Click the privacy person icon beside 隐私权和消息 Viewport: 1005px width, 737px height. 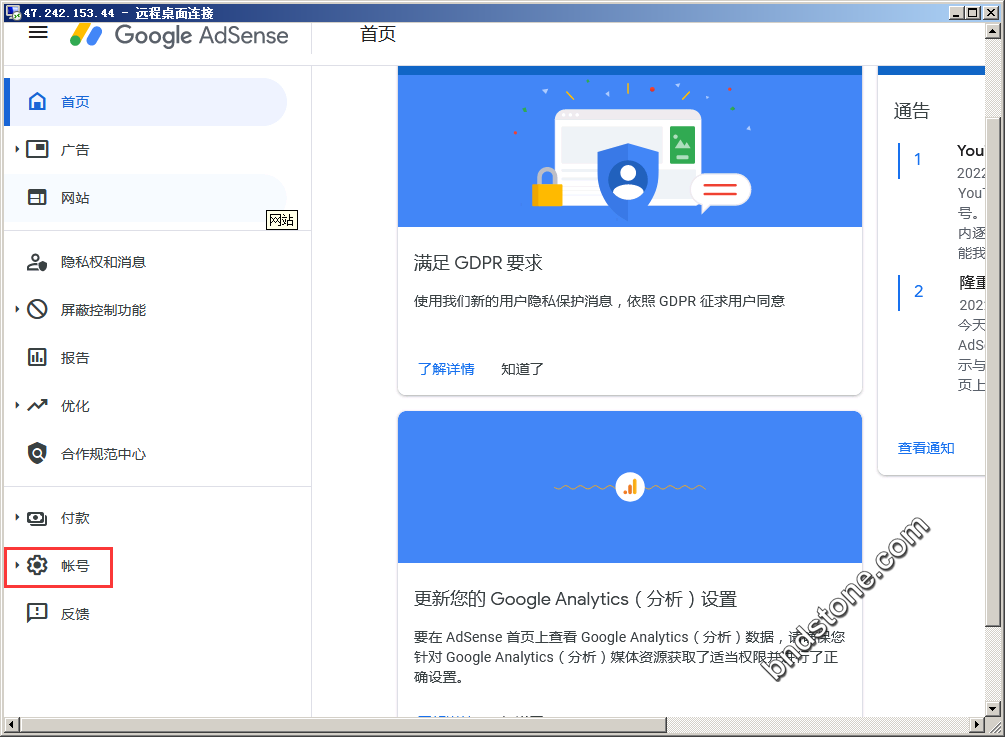tap(37, 261)
